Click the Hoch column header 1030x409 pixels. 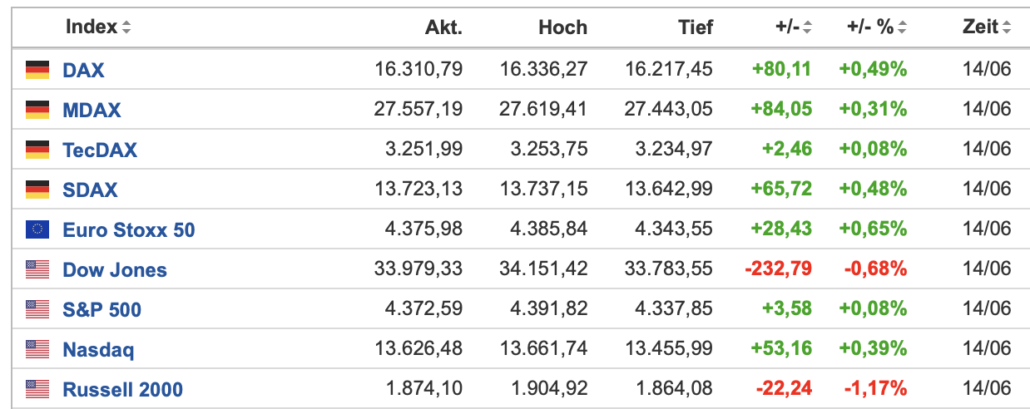[563, 28]
